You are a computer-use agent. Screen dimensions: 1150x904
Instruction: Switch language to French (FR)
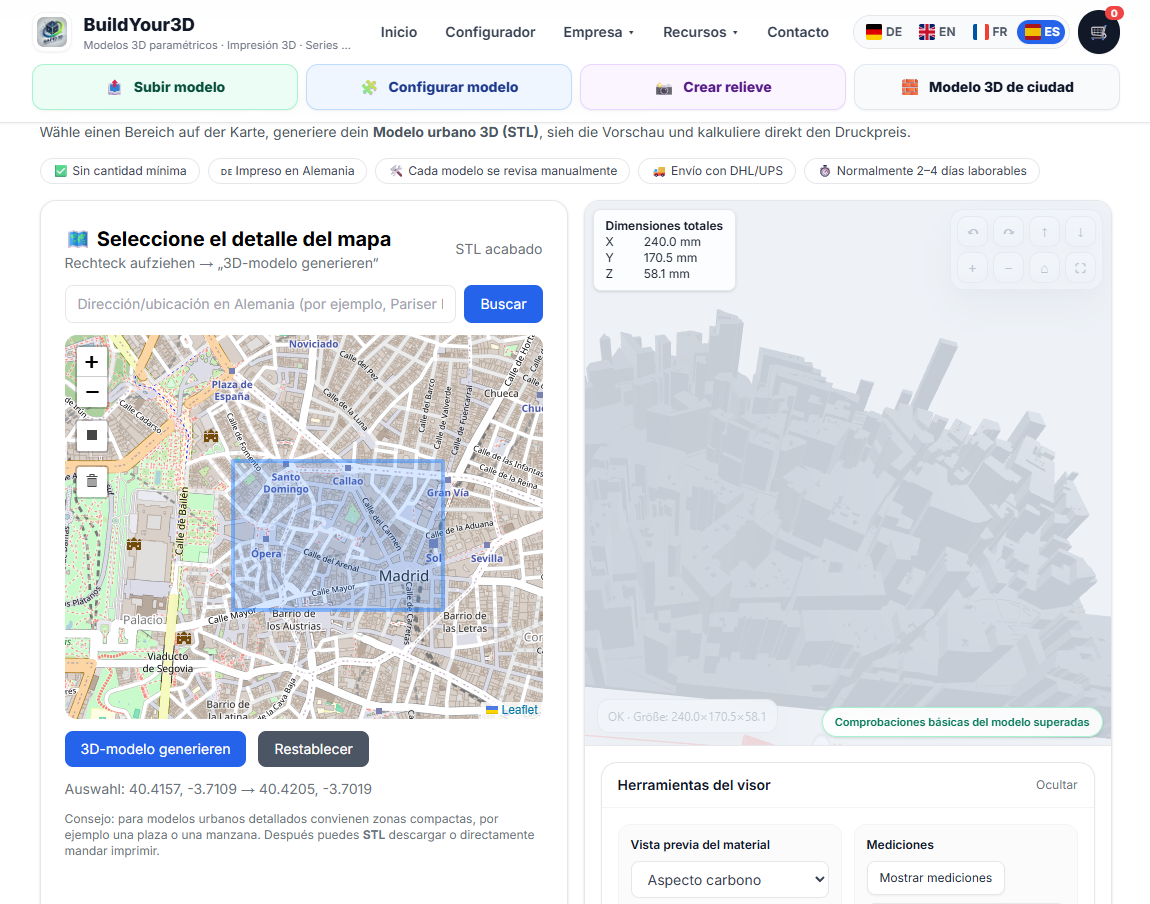click(990, 32)
